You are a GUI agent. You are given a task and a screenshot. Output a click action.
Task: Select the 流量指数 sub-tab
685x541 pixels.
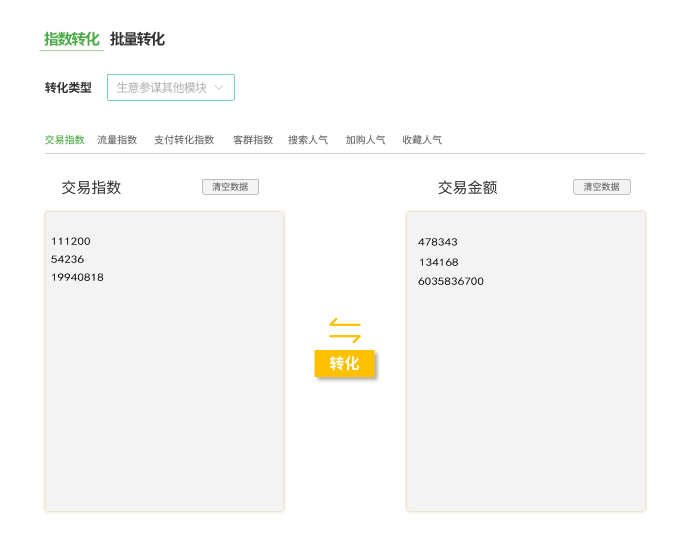tap(117, 140)
